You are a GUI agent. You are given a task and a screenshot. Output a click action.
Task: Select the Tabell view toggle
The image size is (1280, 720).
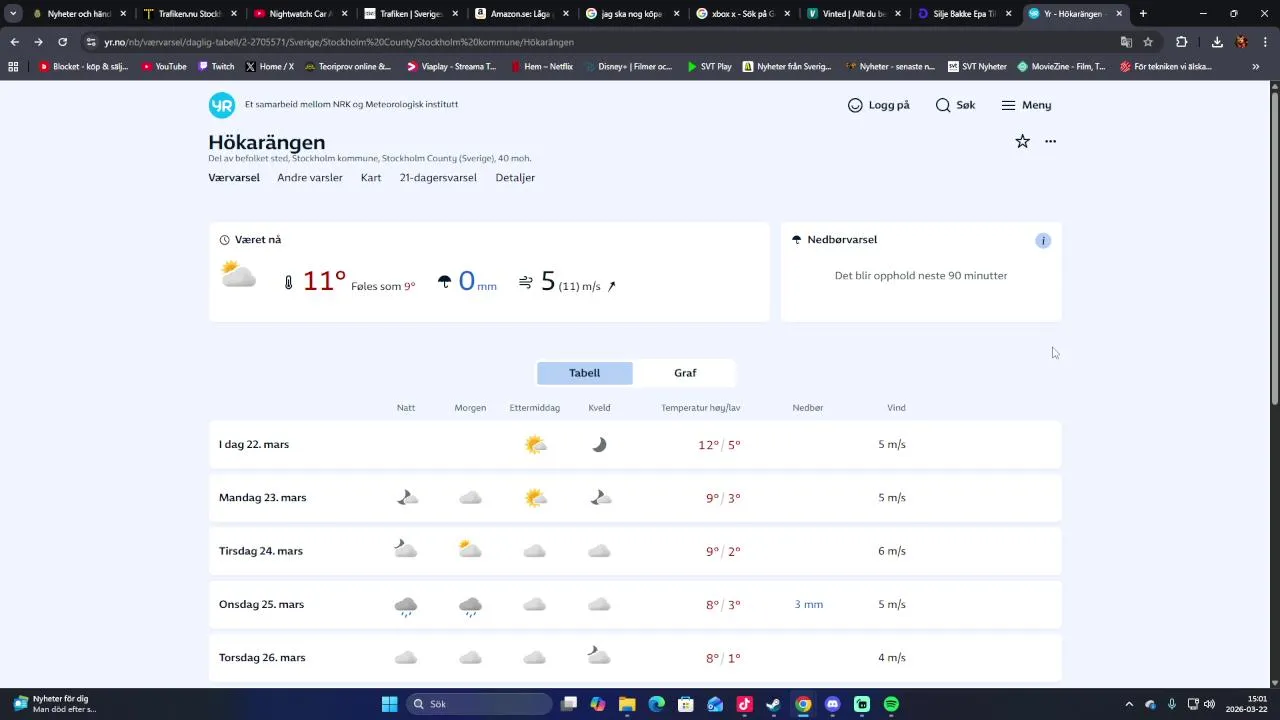(x=585, y=373)
